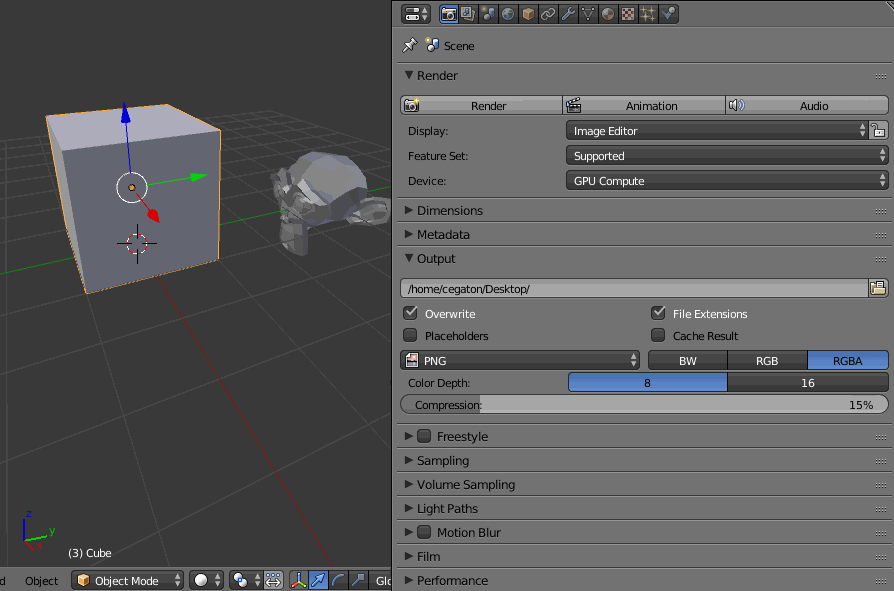Enable snapping with the magnet-area snap icon
The width and height of the screenshot is (894, 591).
click(x=273, y=580)
